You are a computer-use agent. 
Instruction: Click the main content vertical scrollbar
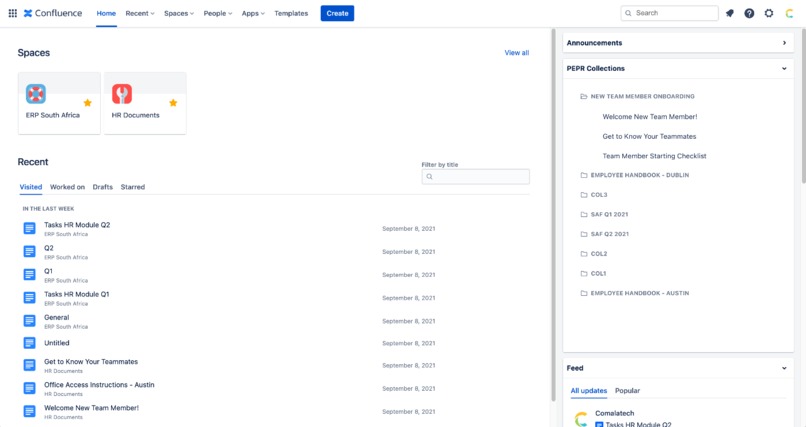554,215
